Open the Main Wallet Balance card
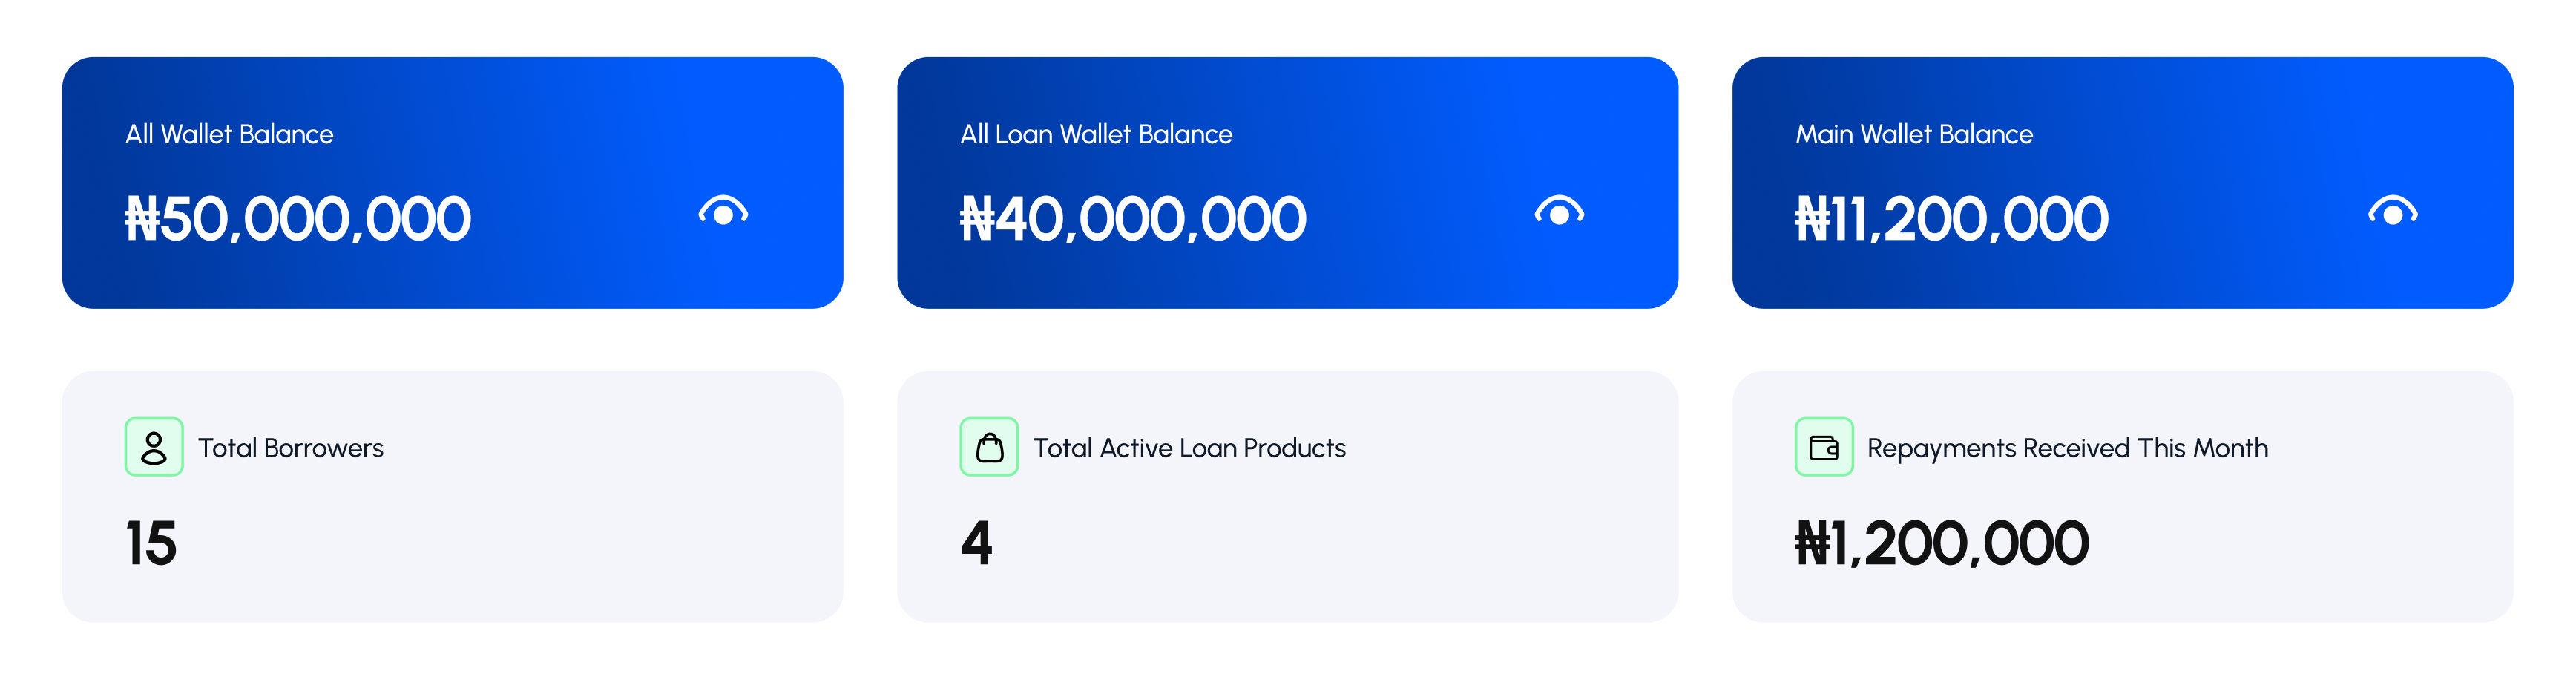 [x=2122, y=183]
